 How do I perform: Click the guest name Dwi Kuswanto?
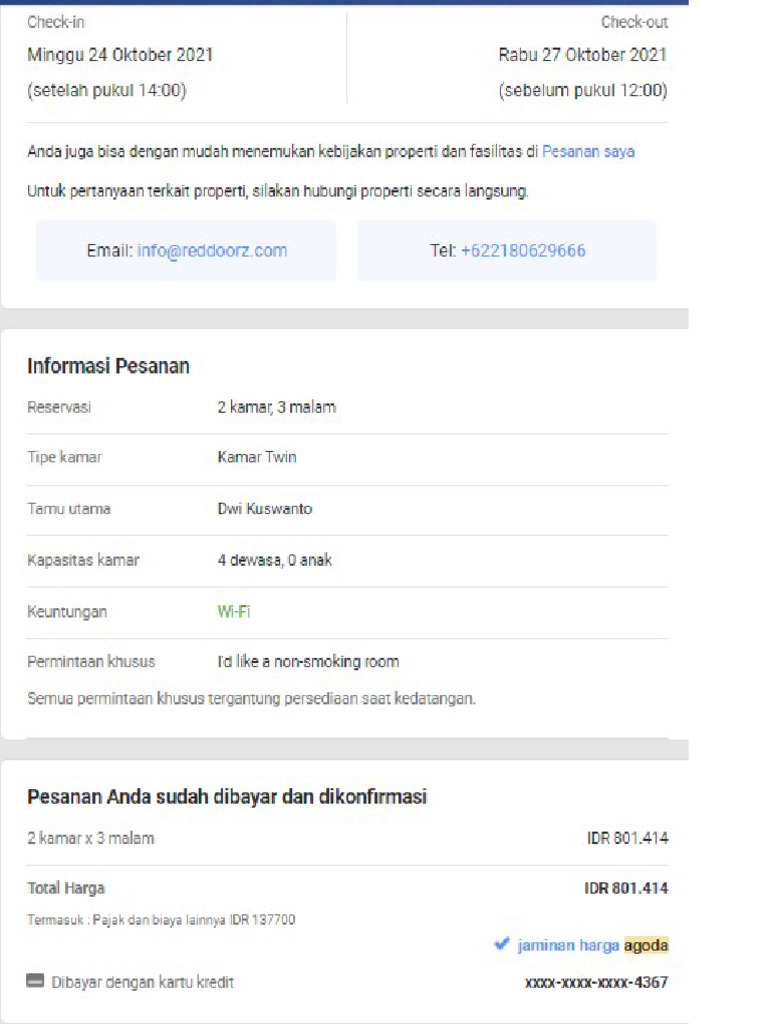click(265, 509)
